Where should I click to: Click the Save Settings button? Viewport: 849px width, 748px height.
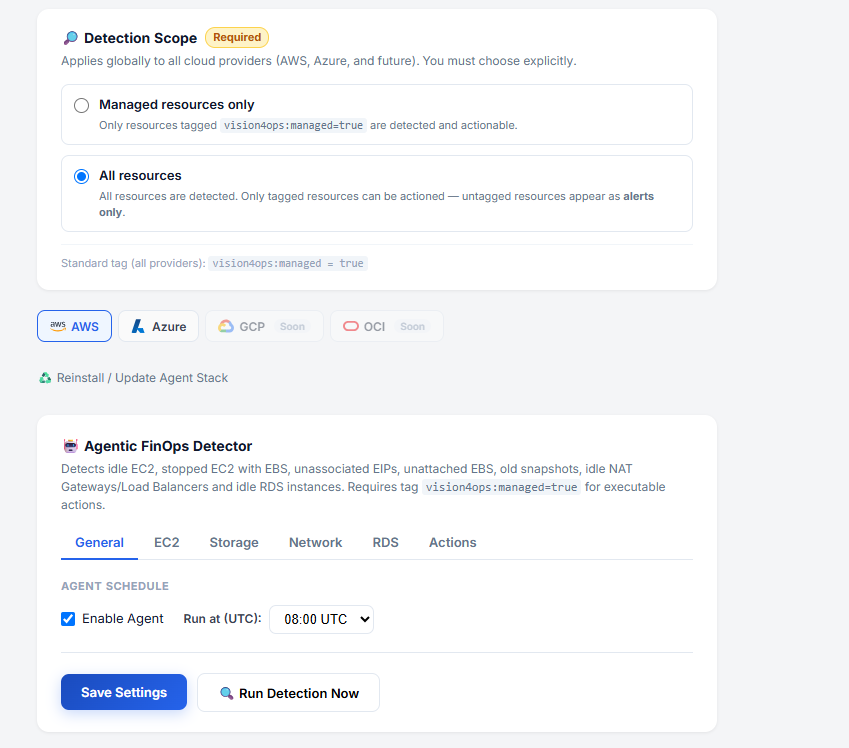[124, 692]
